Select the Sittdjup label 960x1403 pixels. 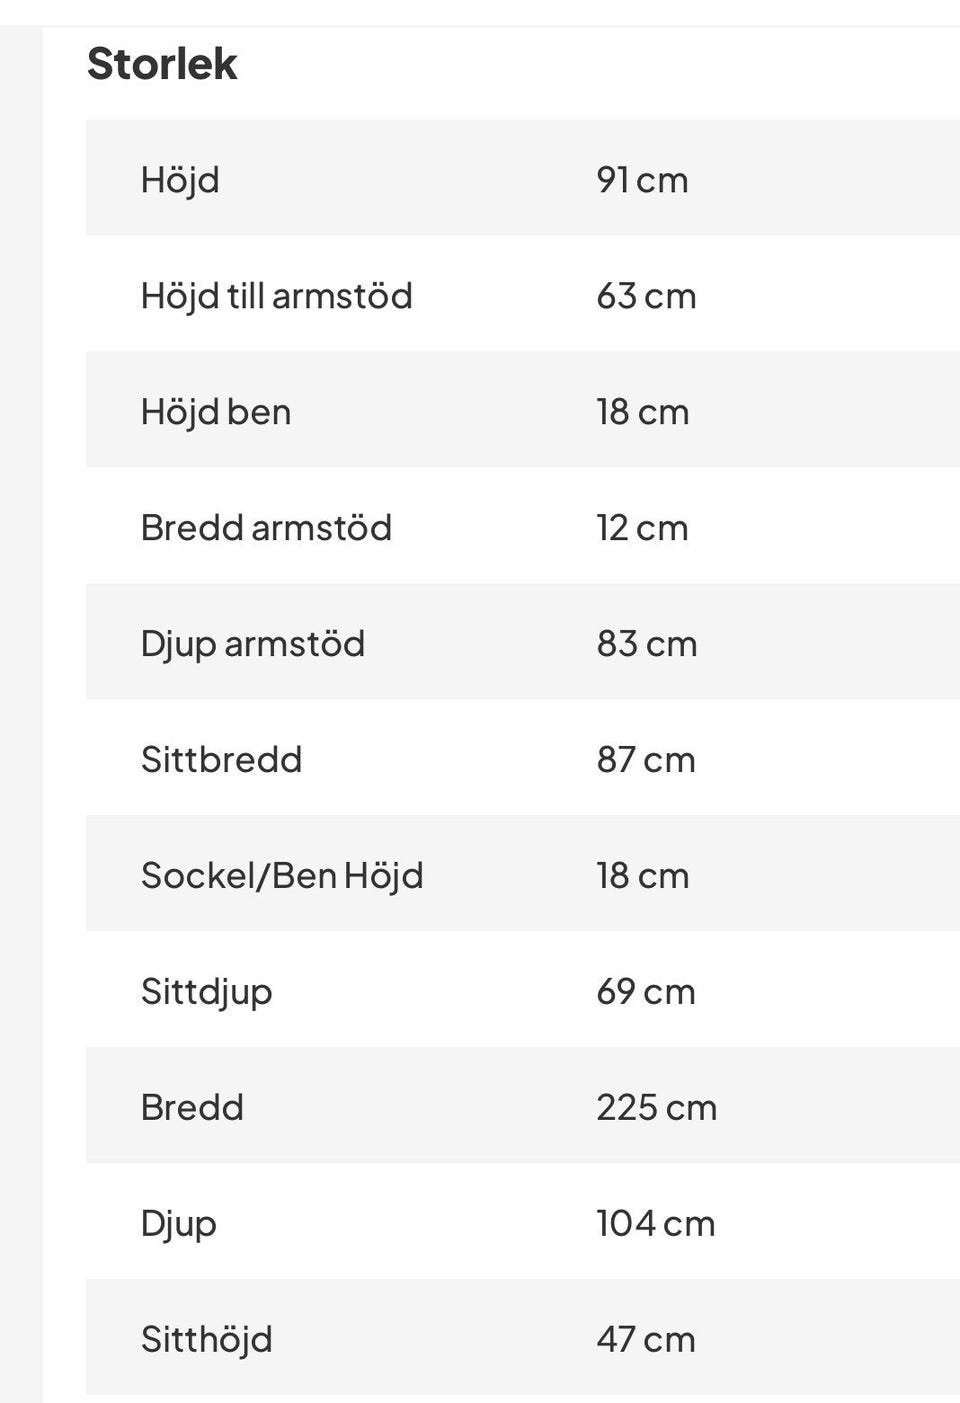tap(206, 992)
